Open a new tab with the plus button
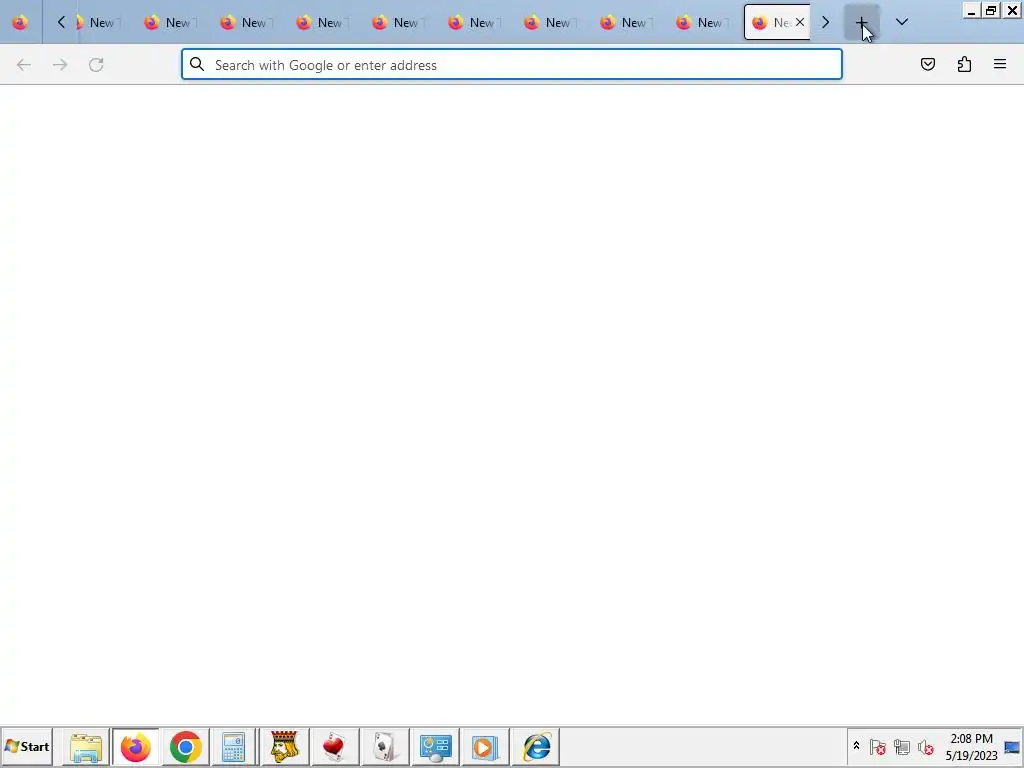 [861, 22]
